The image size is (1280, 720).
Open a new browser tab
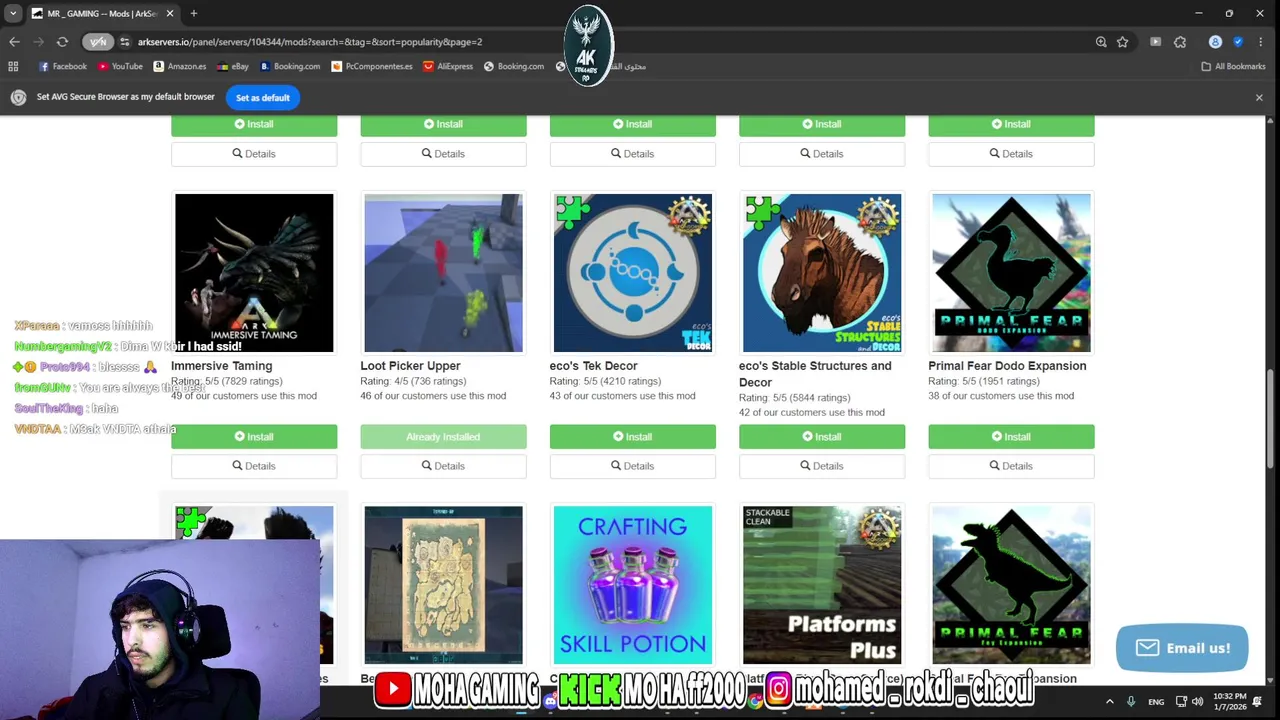pos(194,13)
